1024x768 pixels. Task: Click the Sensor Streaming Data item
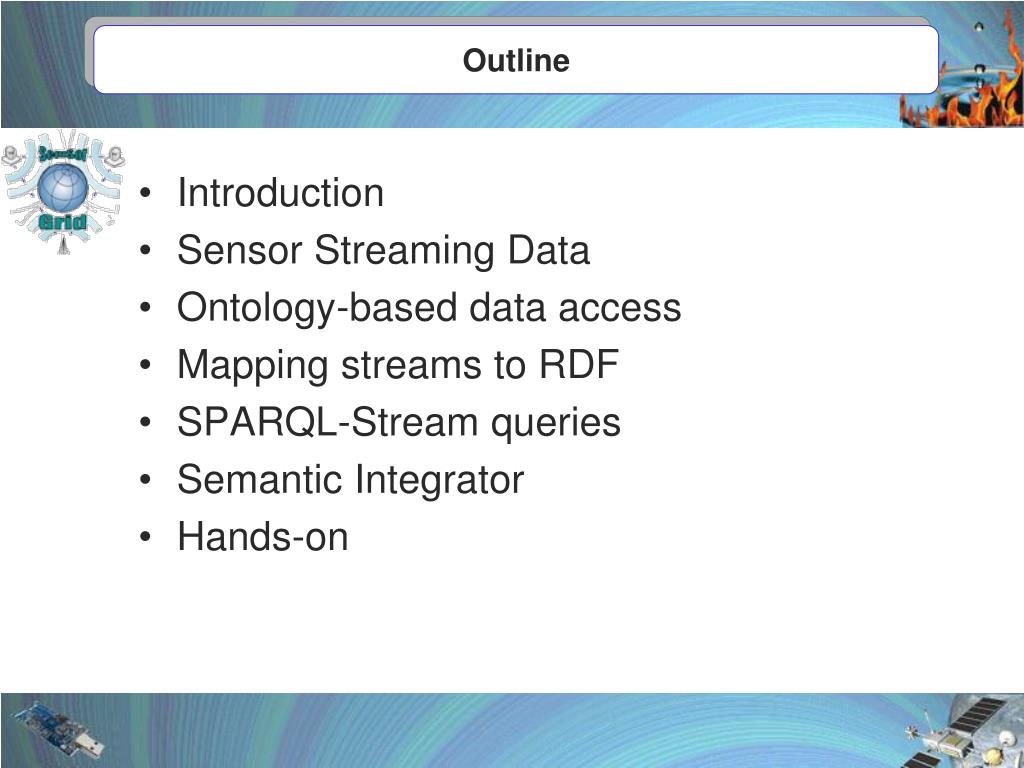pyautogui.click(x=383, y=250)
